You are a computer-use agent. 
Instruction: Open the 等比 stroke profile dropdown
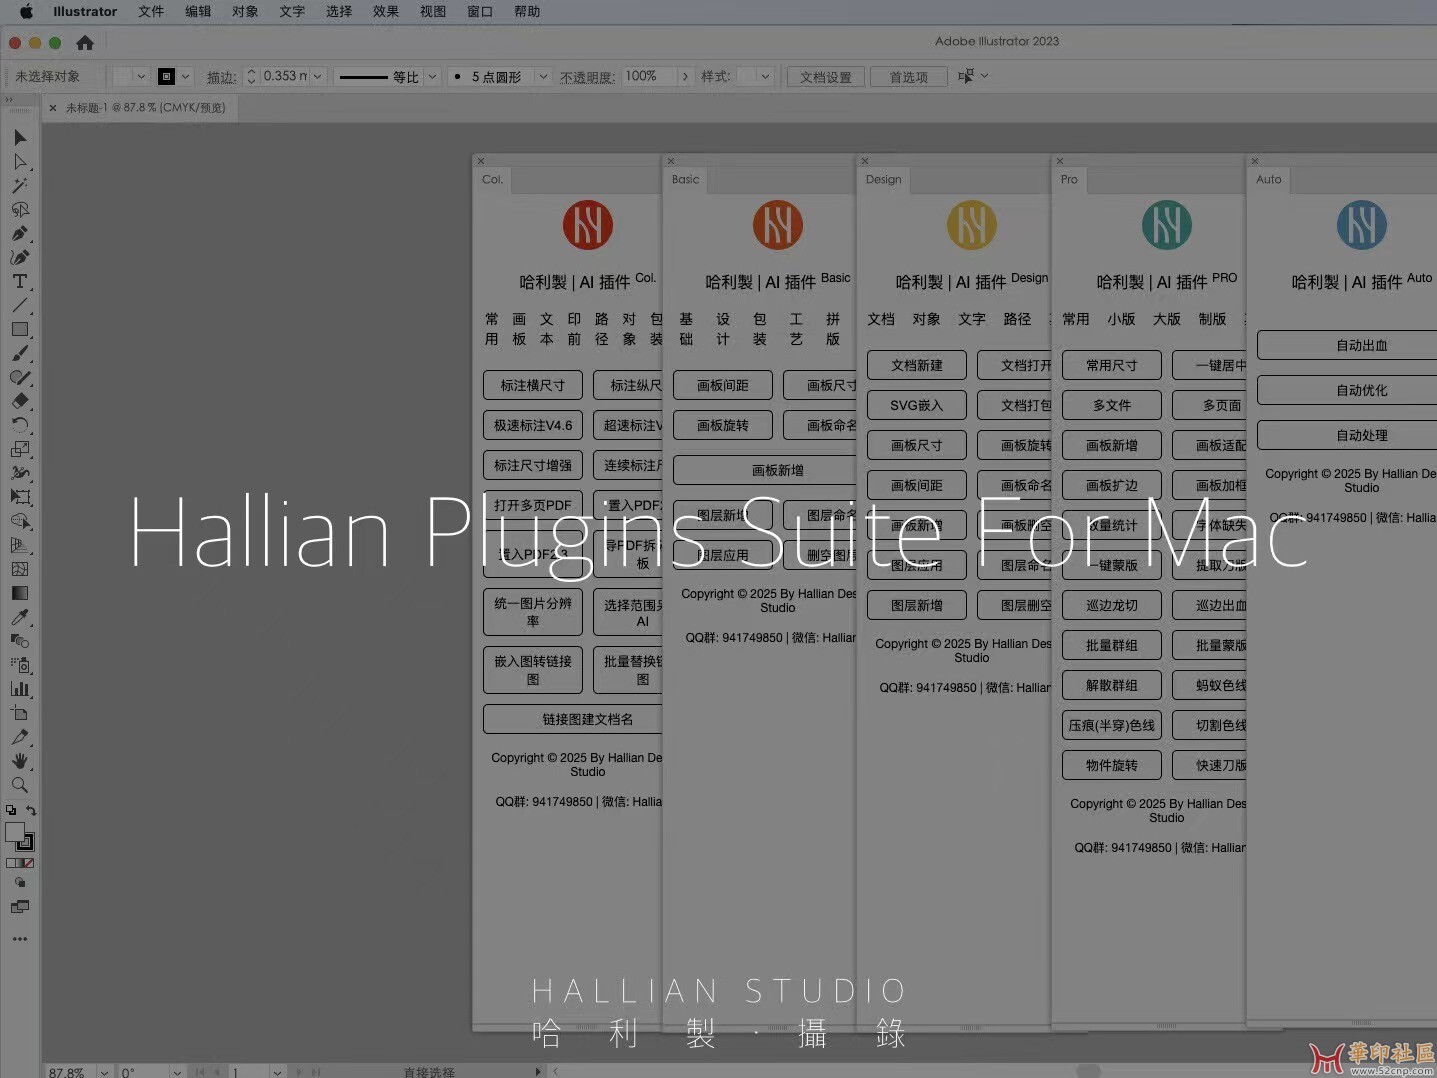pos(432,77)
